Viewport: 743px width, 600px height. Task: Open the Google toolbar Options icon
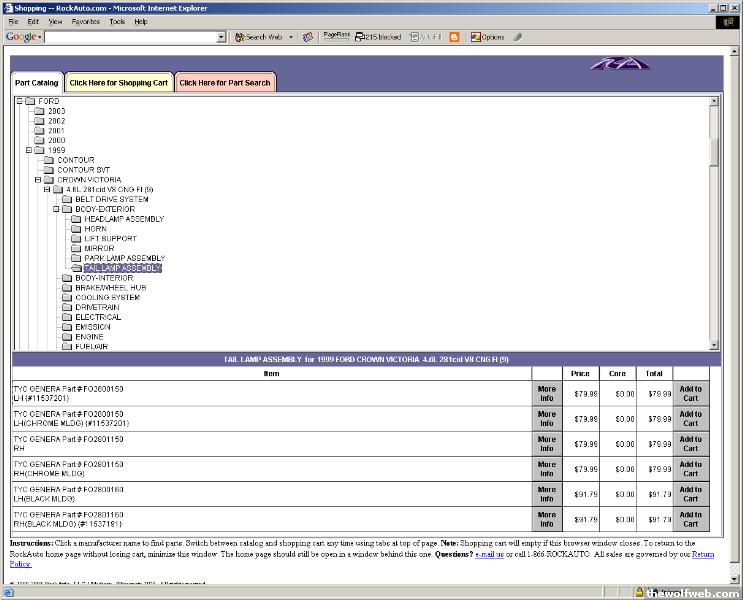pos(487,37)
